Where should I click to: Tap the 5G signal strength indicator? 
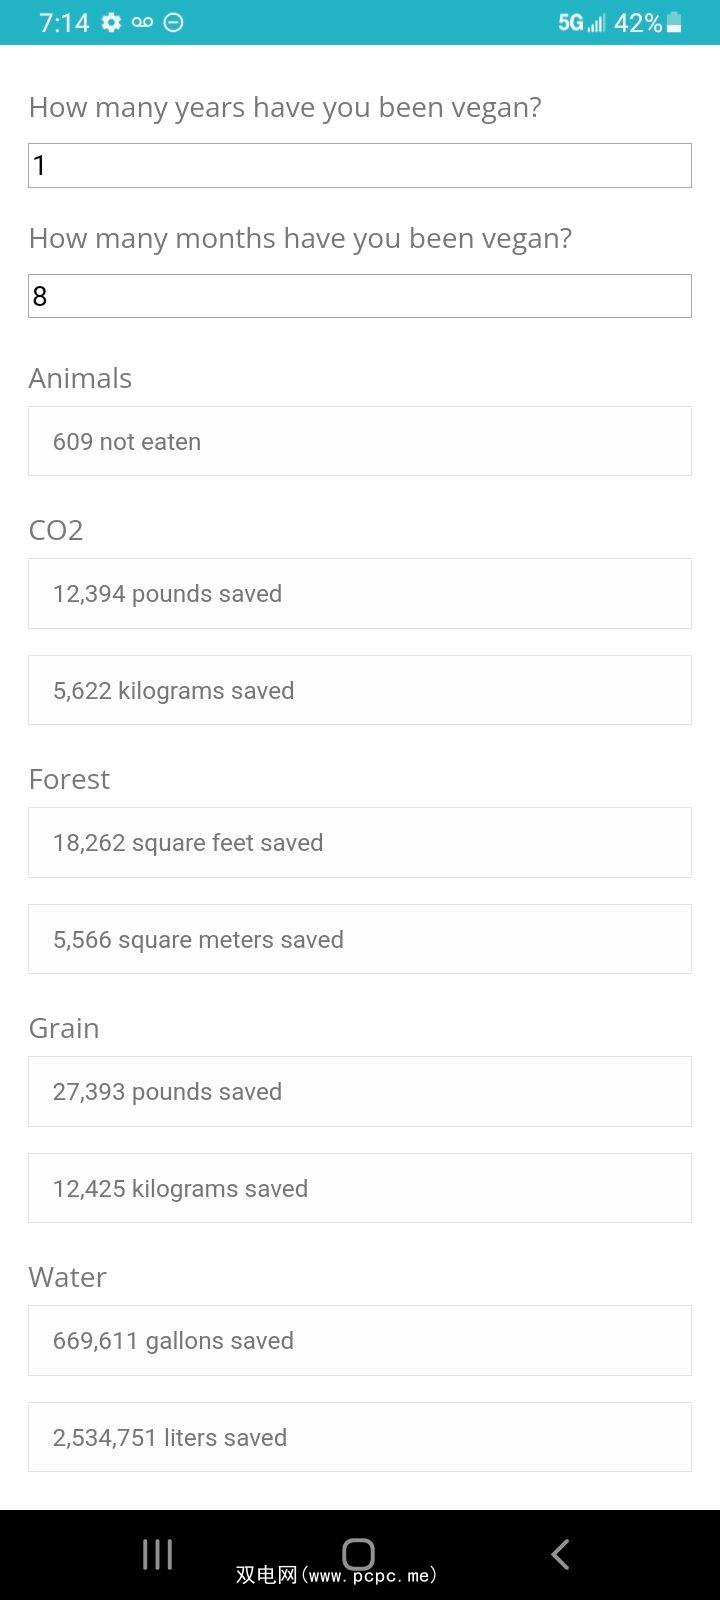(582, 22)
